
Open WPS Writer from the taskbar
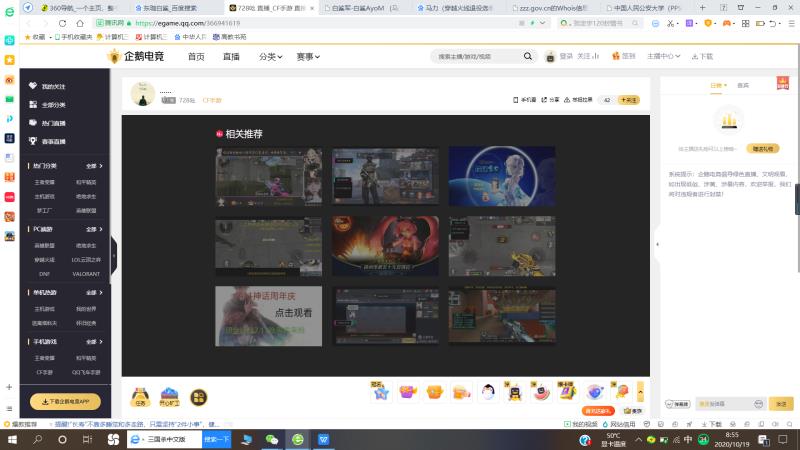(323, 439)
